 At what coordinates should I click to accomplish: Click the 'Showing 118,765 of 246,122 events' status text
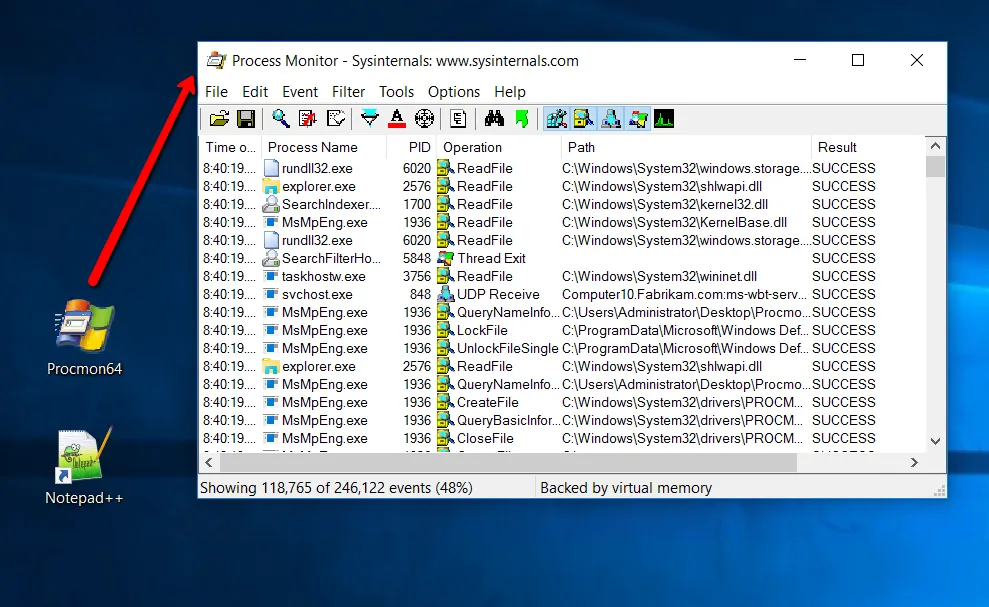336,488
